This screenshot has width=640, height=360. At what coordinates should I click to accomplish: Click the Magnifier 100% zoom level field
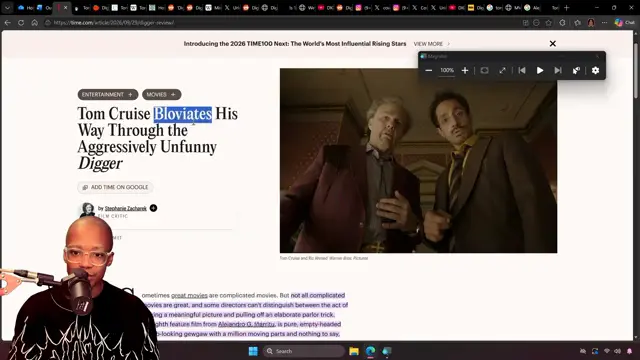[447, 71]
